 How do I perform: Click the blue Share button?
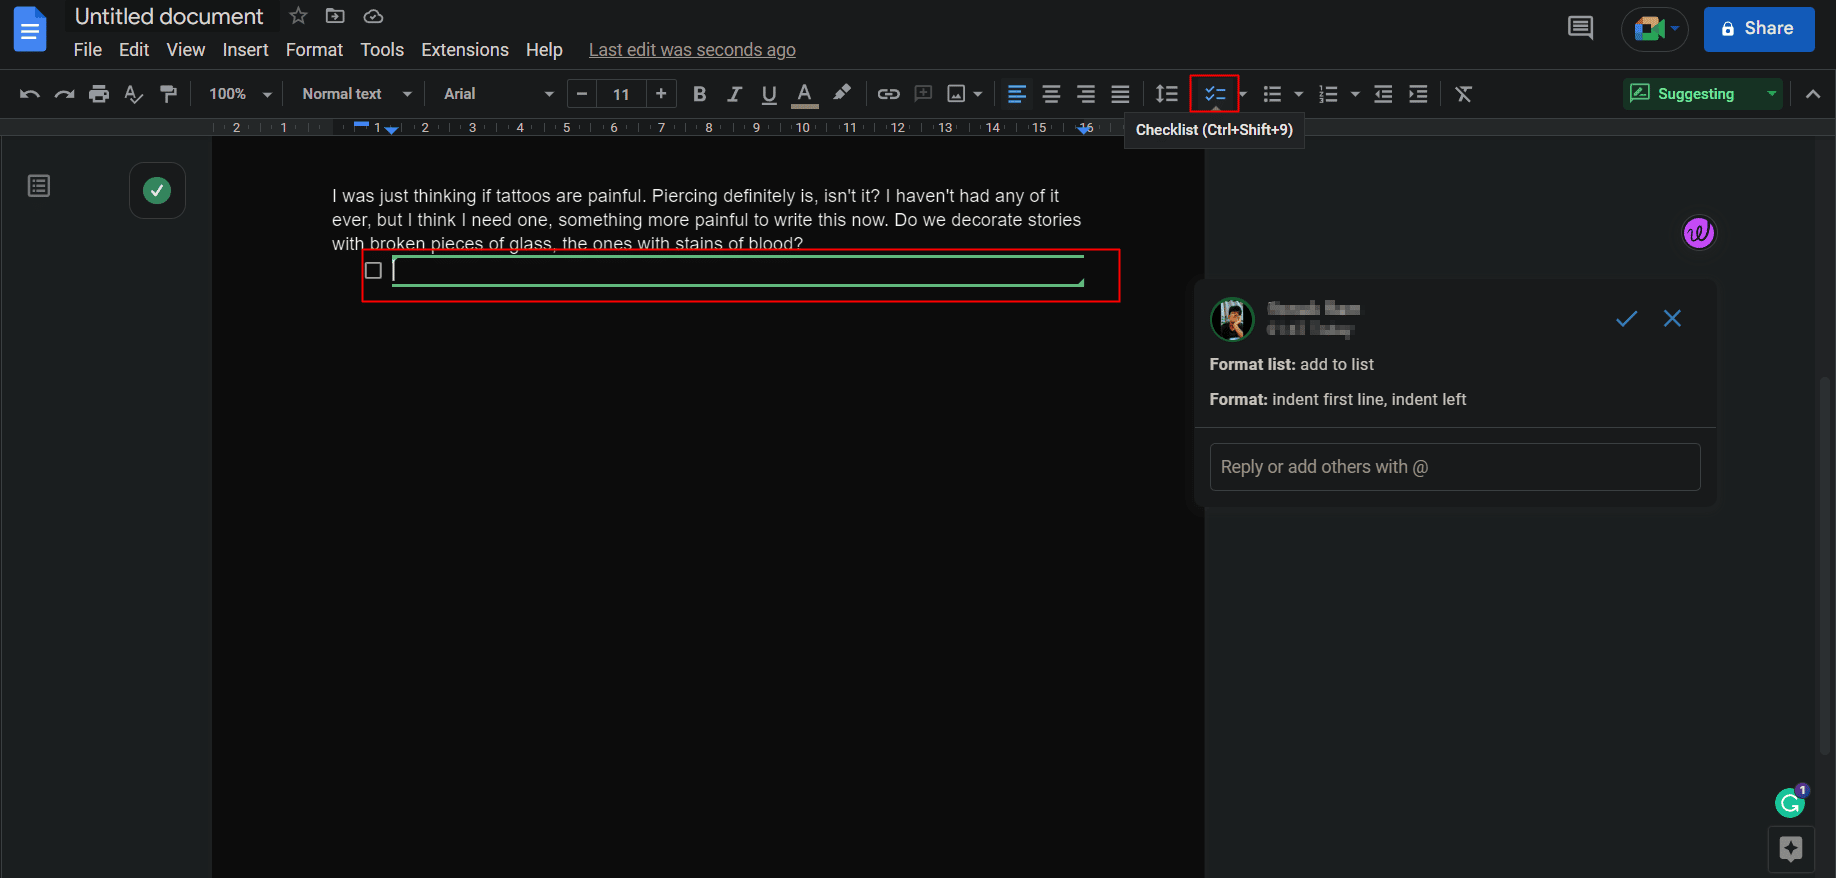pos(1759,29)
